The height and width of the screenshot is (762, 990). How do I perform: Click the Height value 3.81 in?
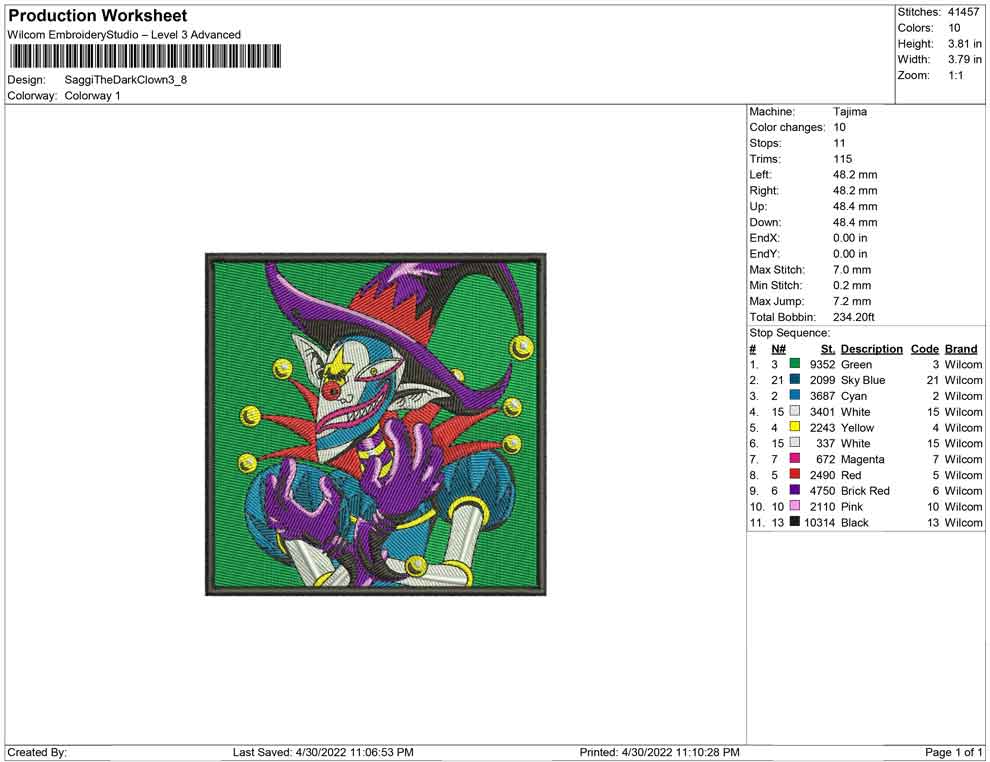tap(965, 44)
